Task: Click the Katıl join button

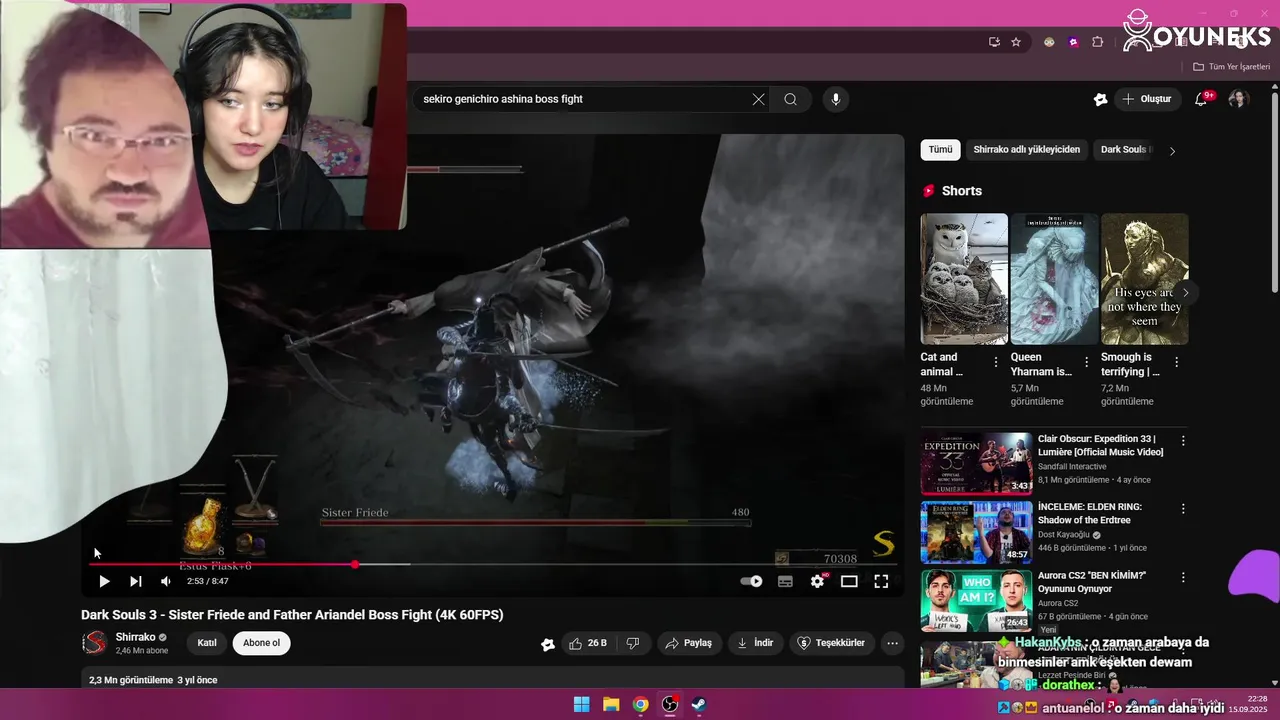Action: click(207, 643)
